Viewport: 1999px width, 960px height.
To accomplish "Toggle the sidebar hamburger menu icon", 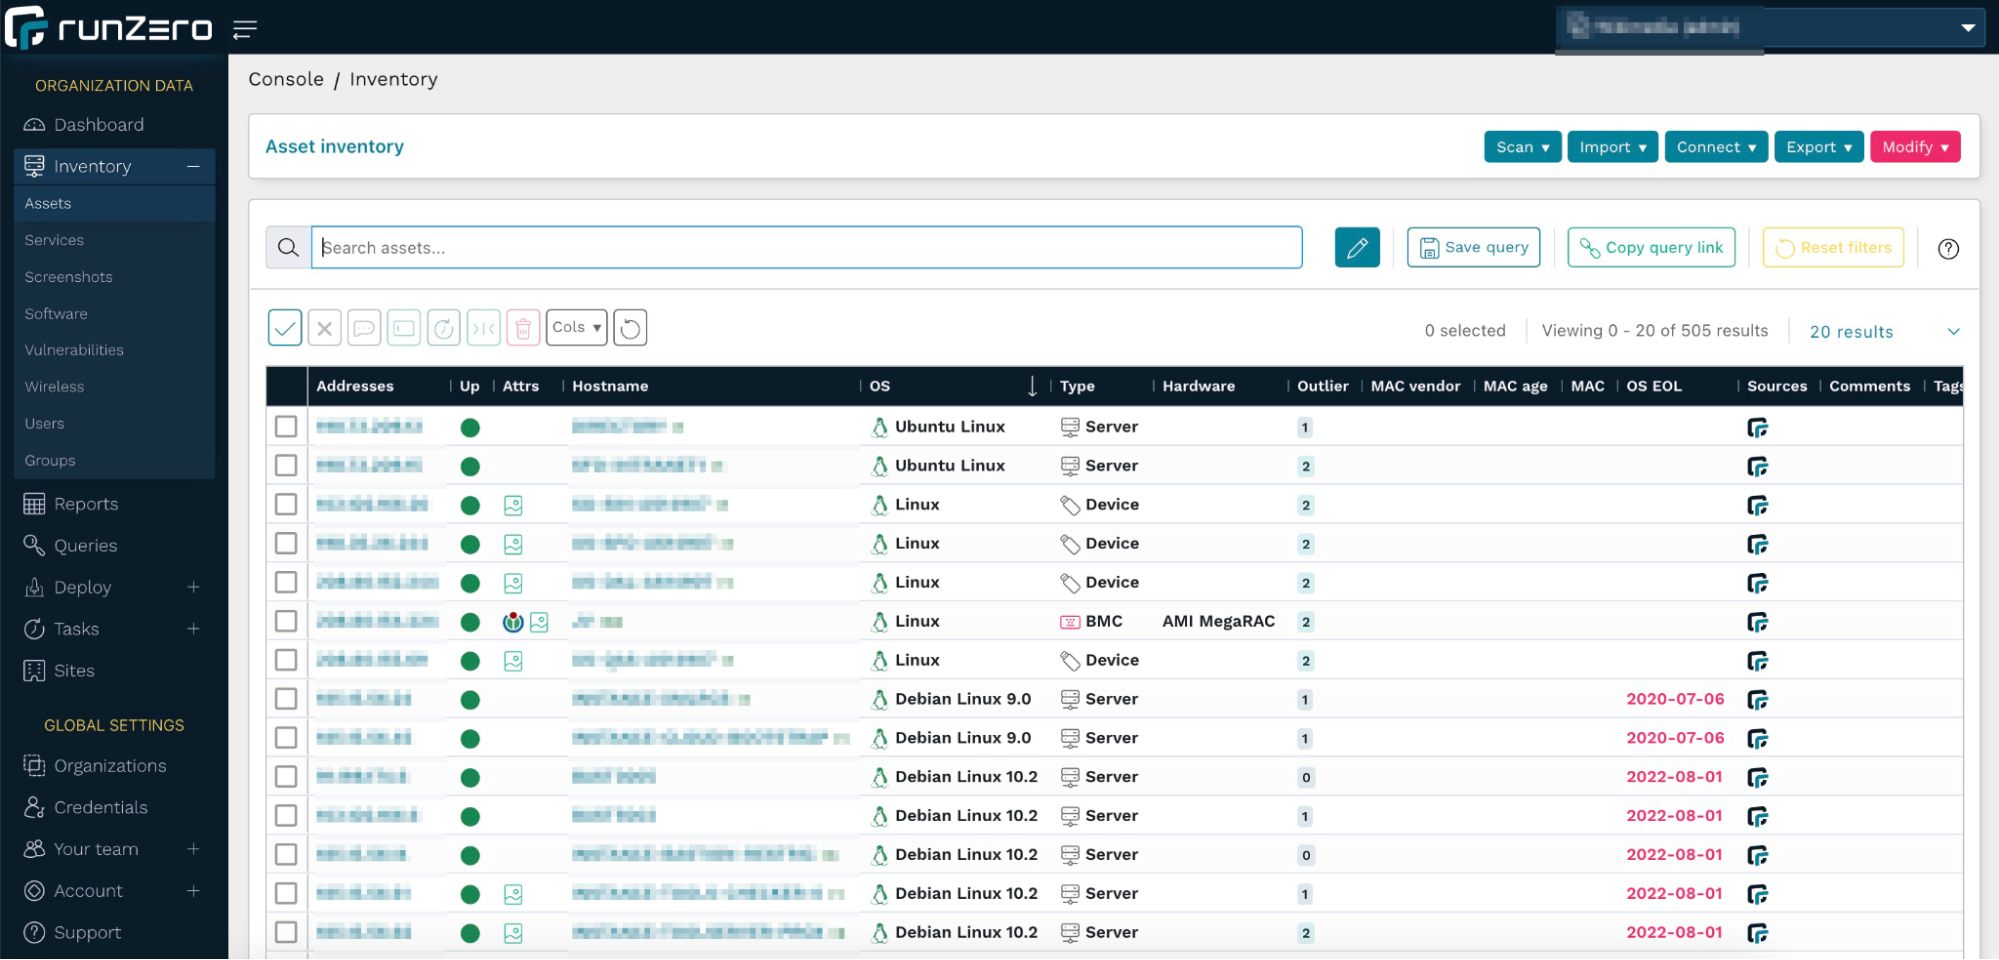I will click(x=245, y=30).
